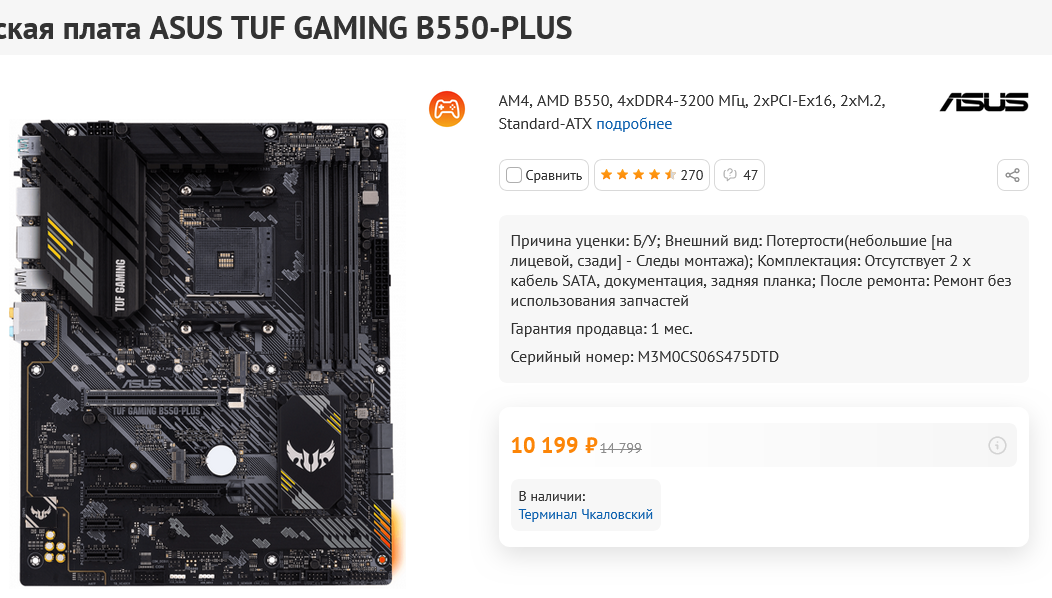
Task: Click the Сравнить compare label
Action: 554,175
